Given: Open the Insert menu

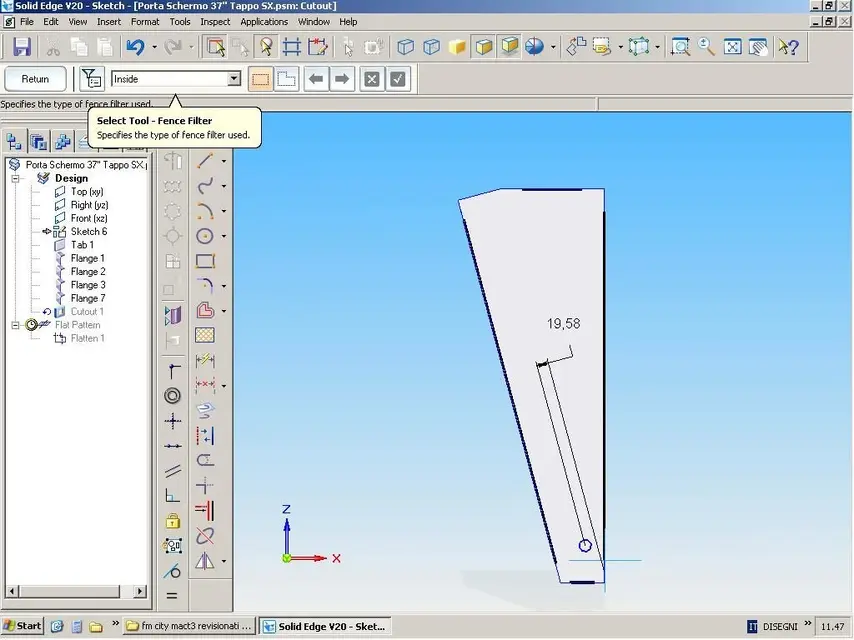Looking at the screenshot, I should [109, 22].
